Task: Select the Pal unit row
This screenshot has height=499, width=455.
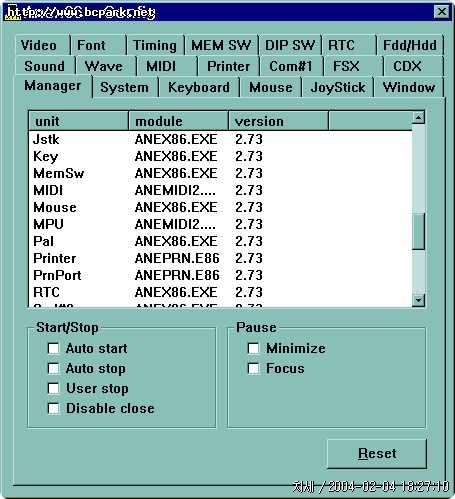Action: (x=220, y=241)
